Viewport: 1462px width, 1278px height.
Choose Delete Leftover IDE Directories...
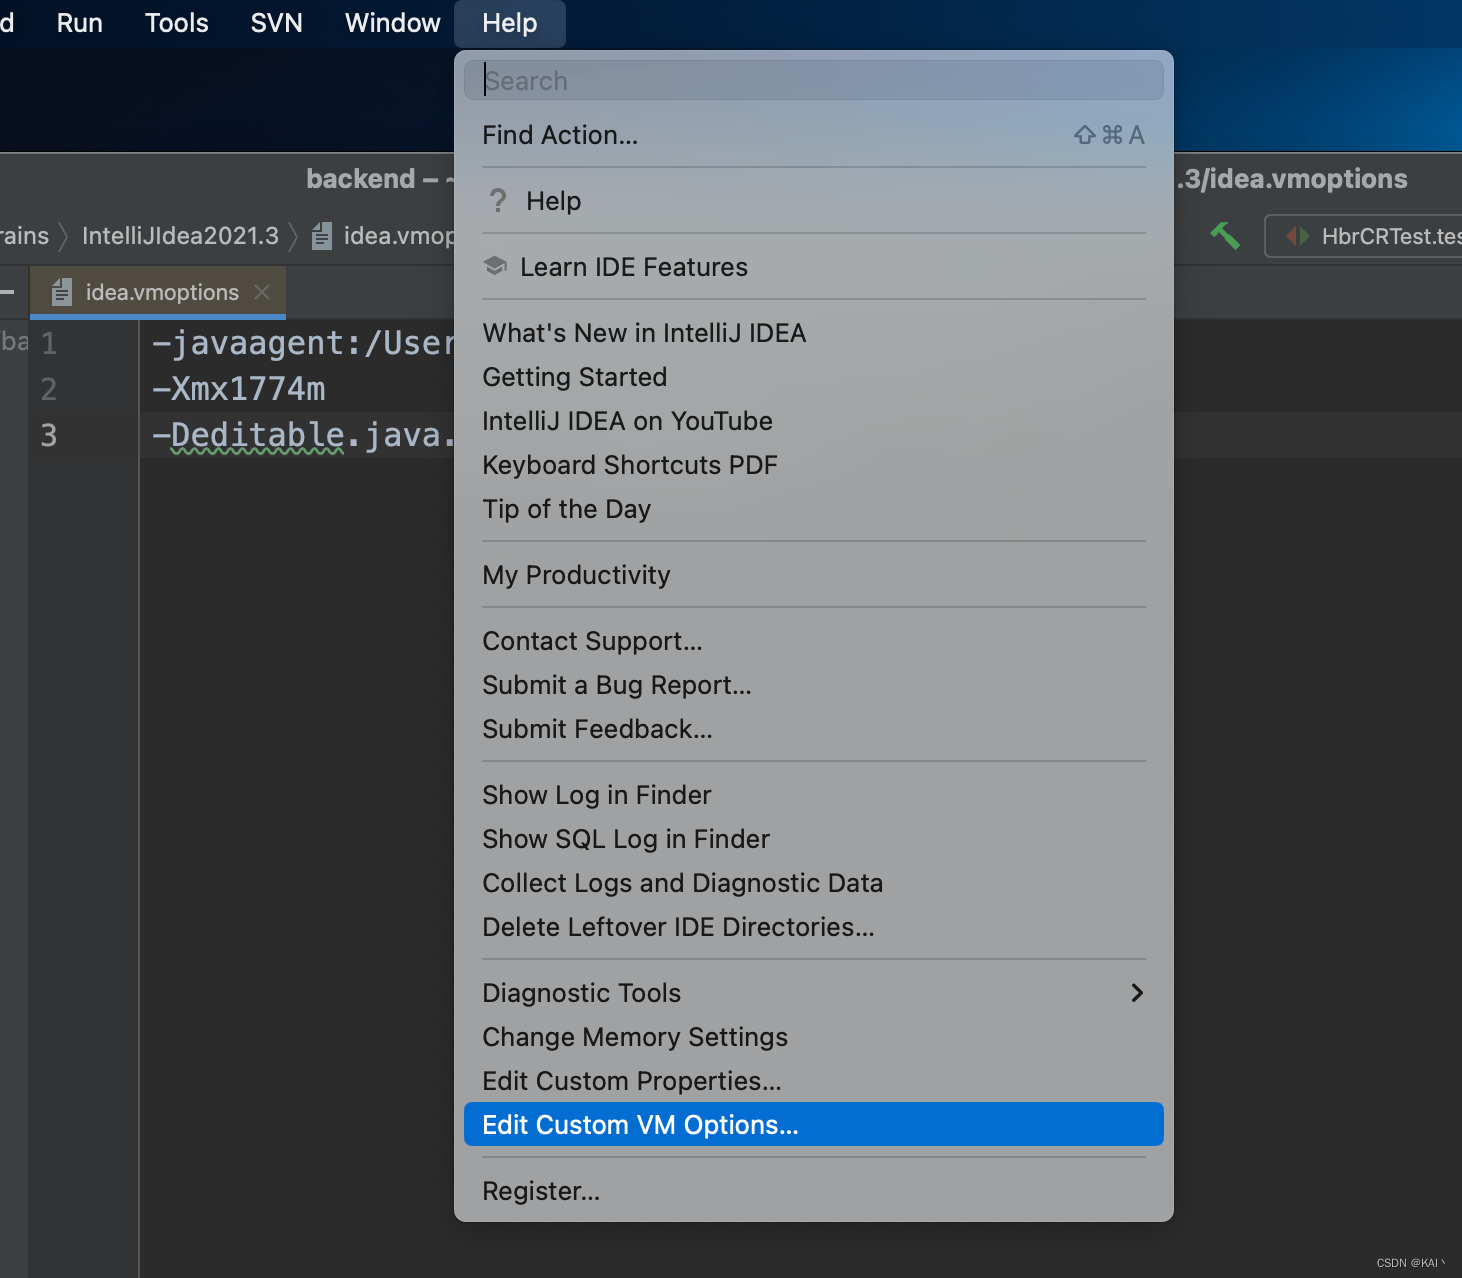814,927
